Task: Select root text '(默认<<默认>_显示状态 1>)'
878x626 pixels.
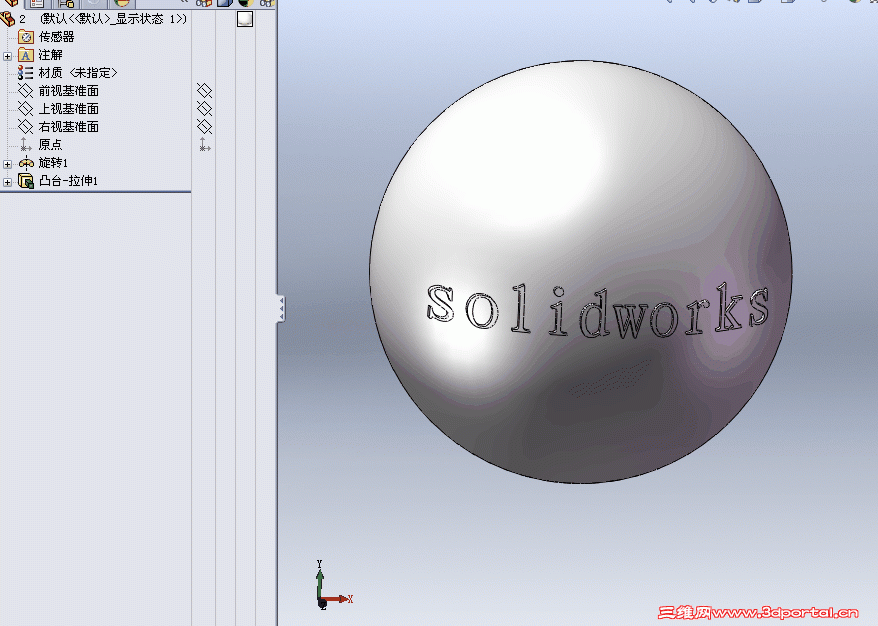Action: click(x=113, y=19)
